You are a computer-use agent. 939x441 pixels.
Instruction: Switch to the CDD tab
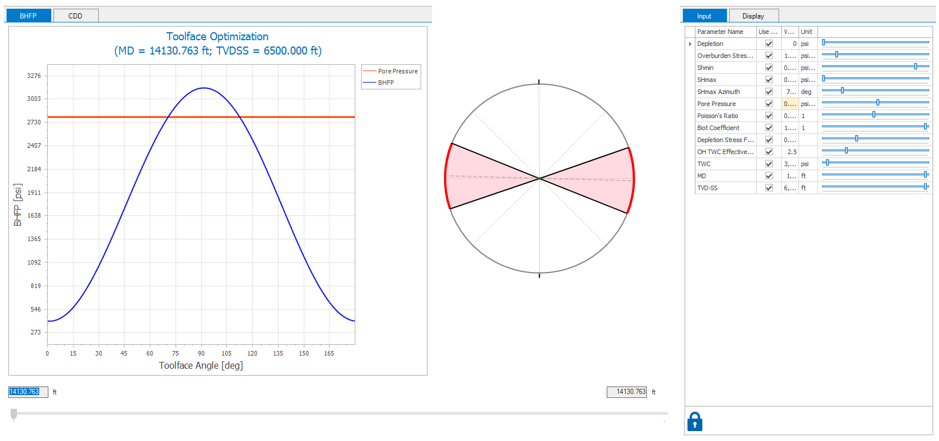75,16
